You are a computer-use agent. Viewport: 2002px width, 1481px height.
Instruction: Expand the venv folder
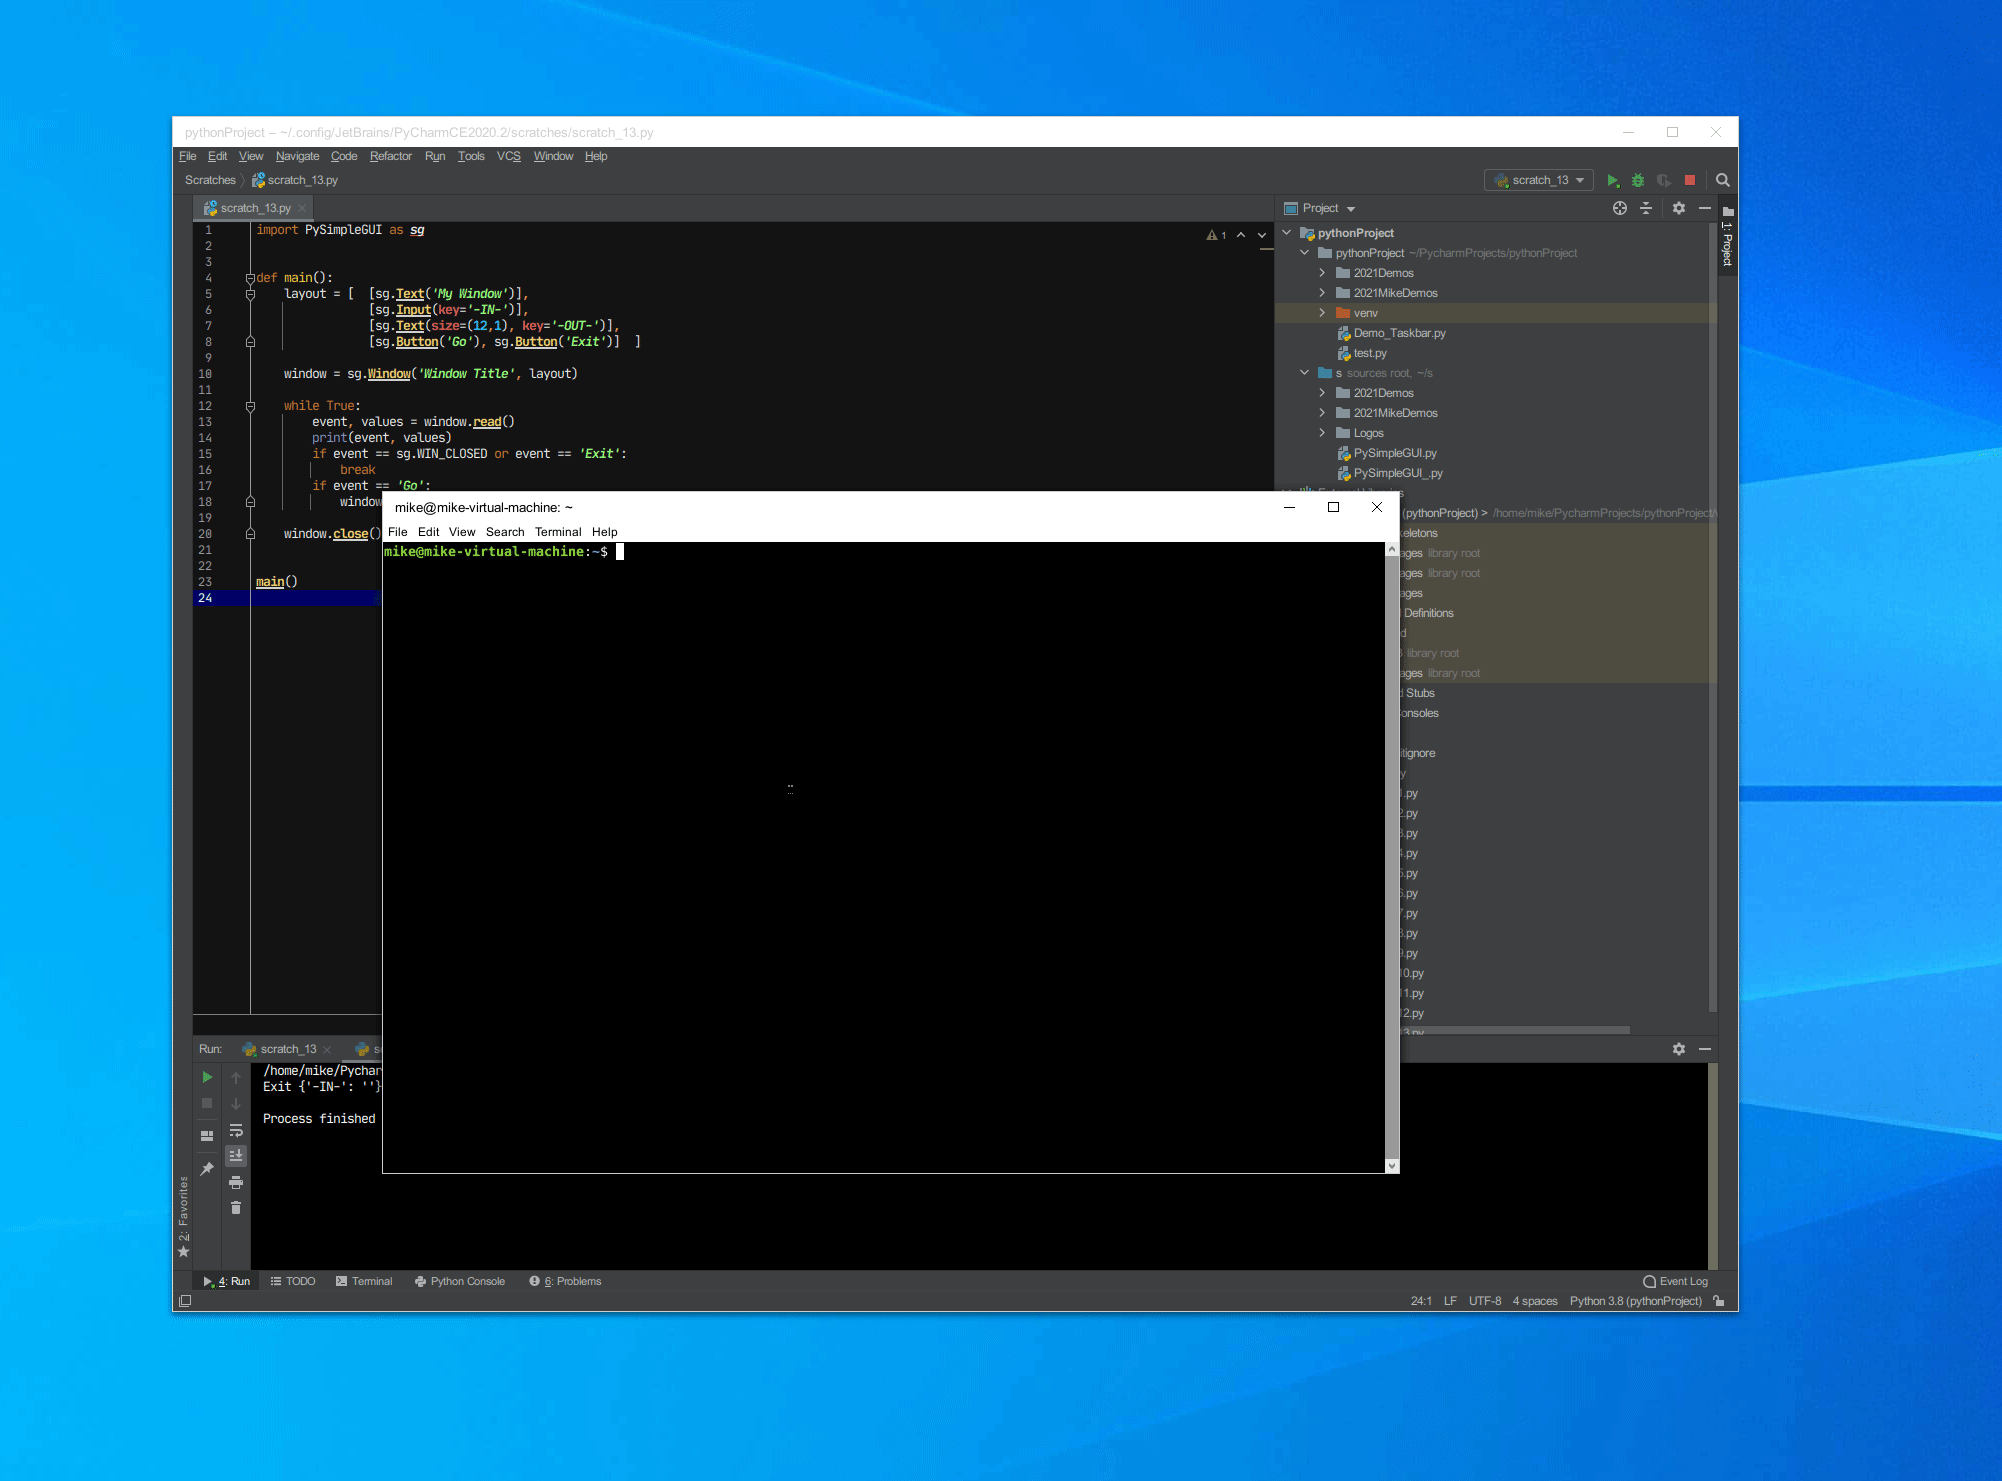point(1322,313)
